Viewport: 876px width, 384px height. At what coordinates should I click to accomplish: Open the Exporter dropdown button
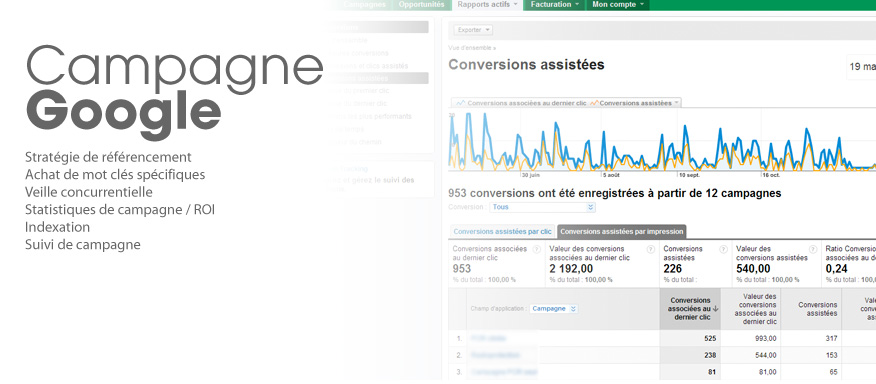pyautogui.click(x=473, y=30)
